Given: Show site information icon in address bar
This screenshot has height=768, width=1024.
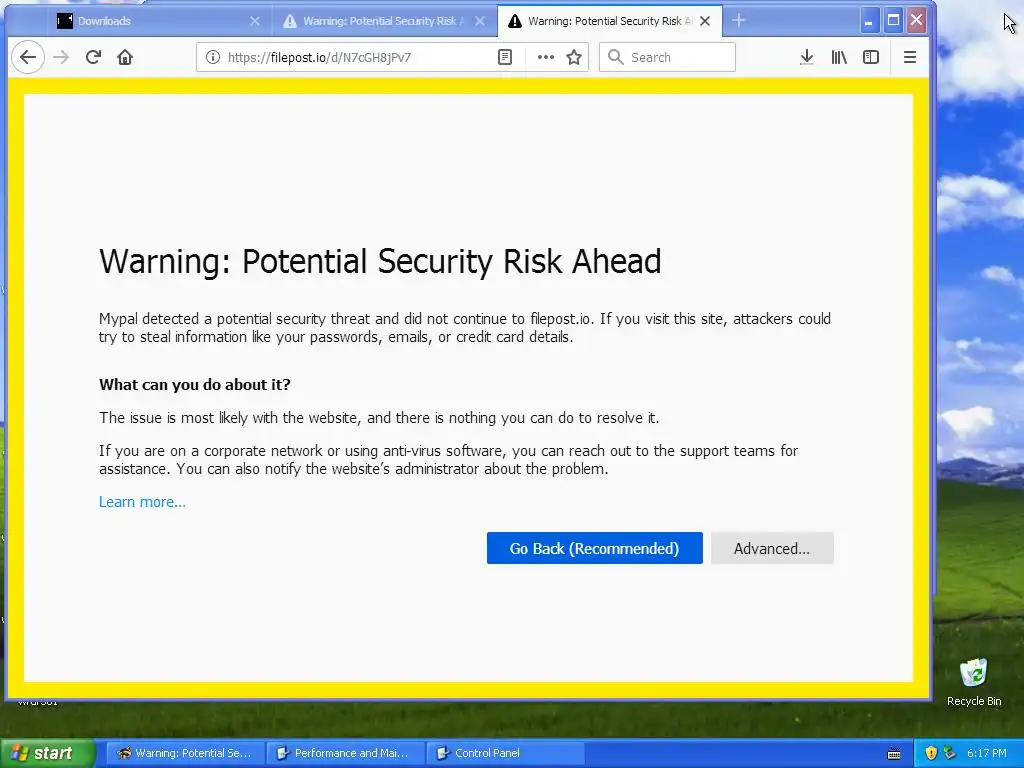Looking at the screenshot, I should point(213,57).
